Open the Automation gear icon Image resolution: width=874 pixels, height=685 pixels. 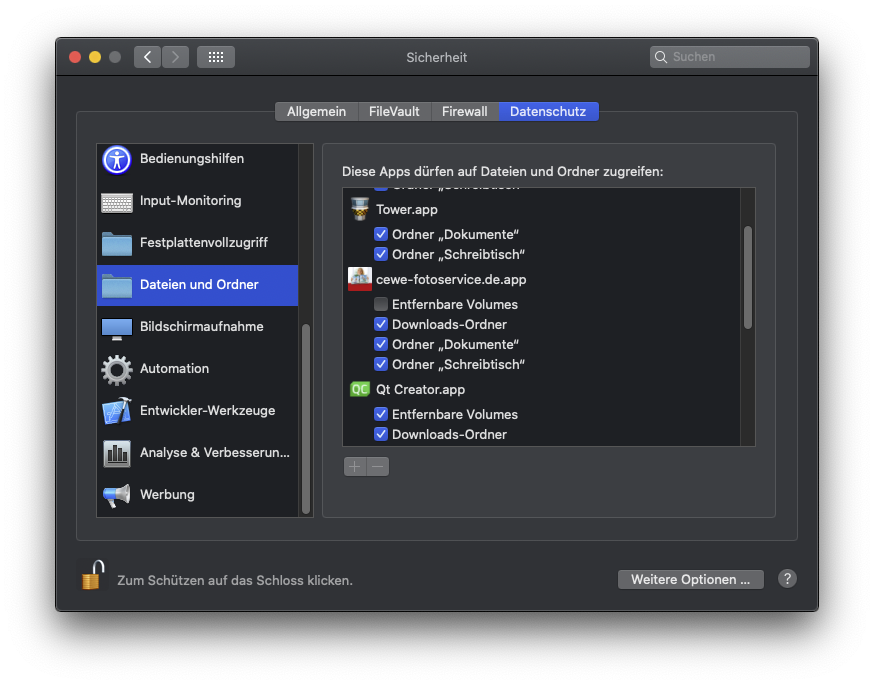117,369
